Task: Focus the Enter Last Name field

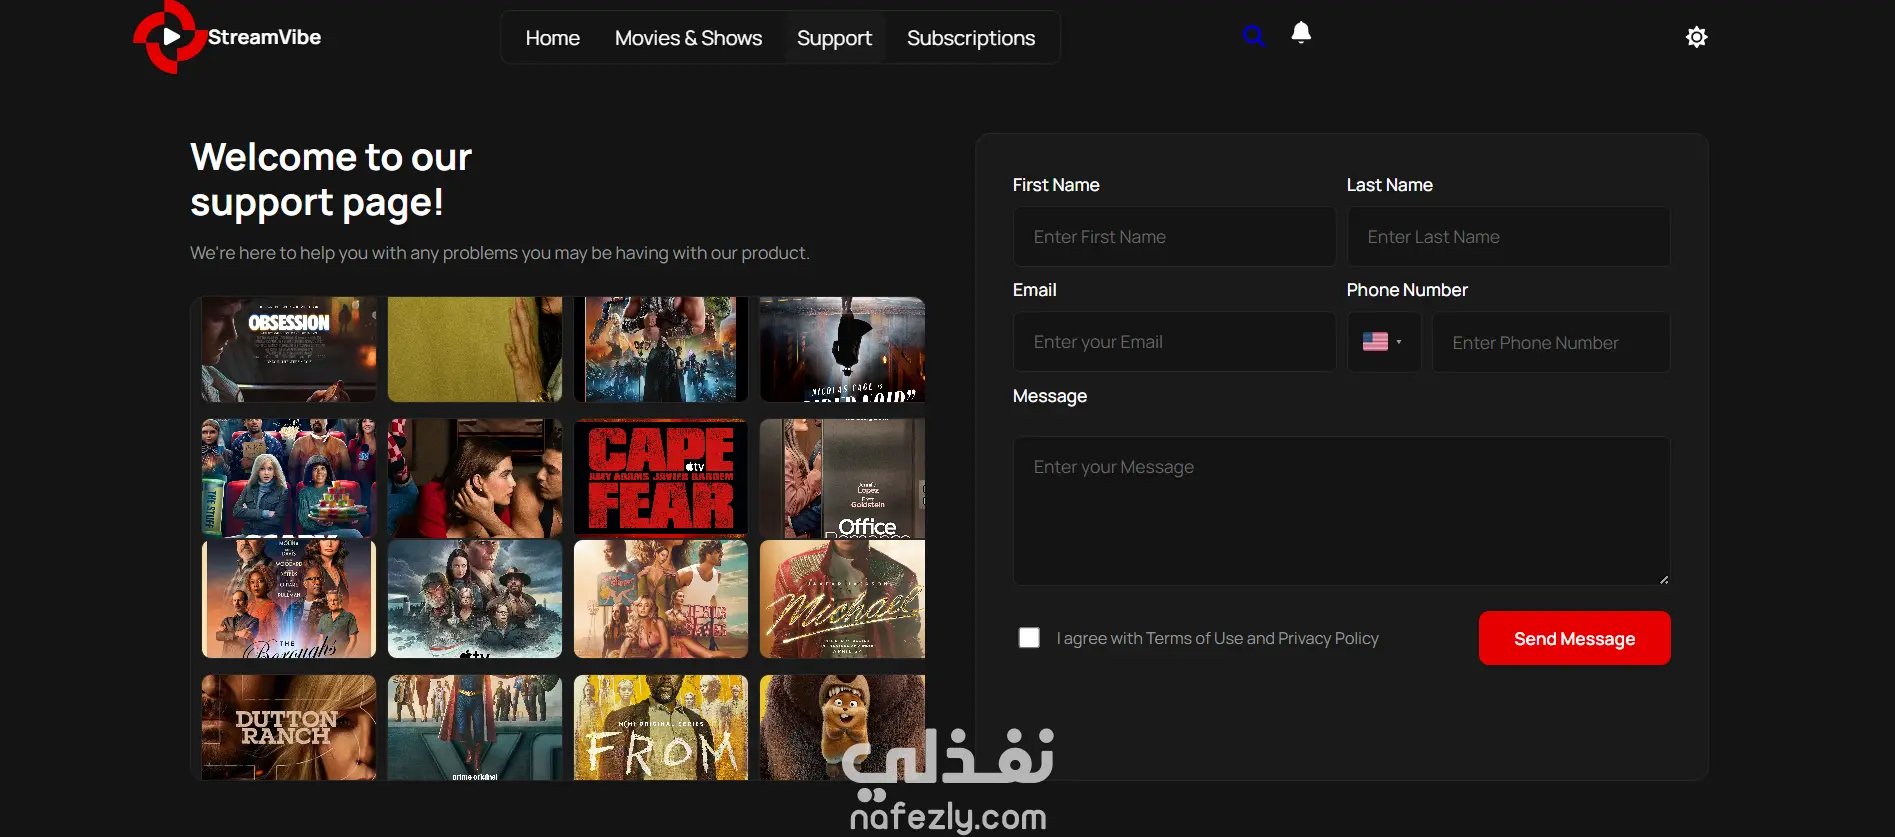Action: click(x=1508, y=237)
